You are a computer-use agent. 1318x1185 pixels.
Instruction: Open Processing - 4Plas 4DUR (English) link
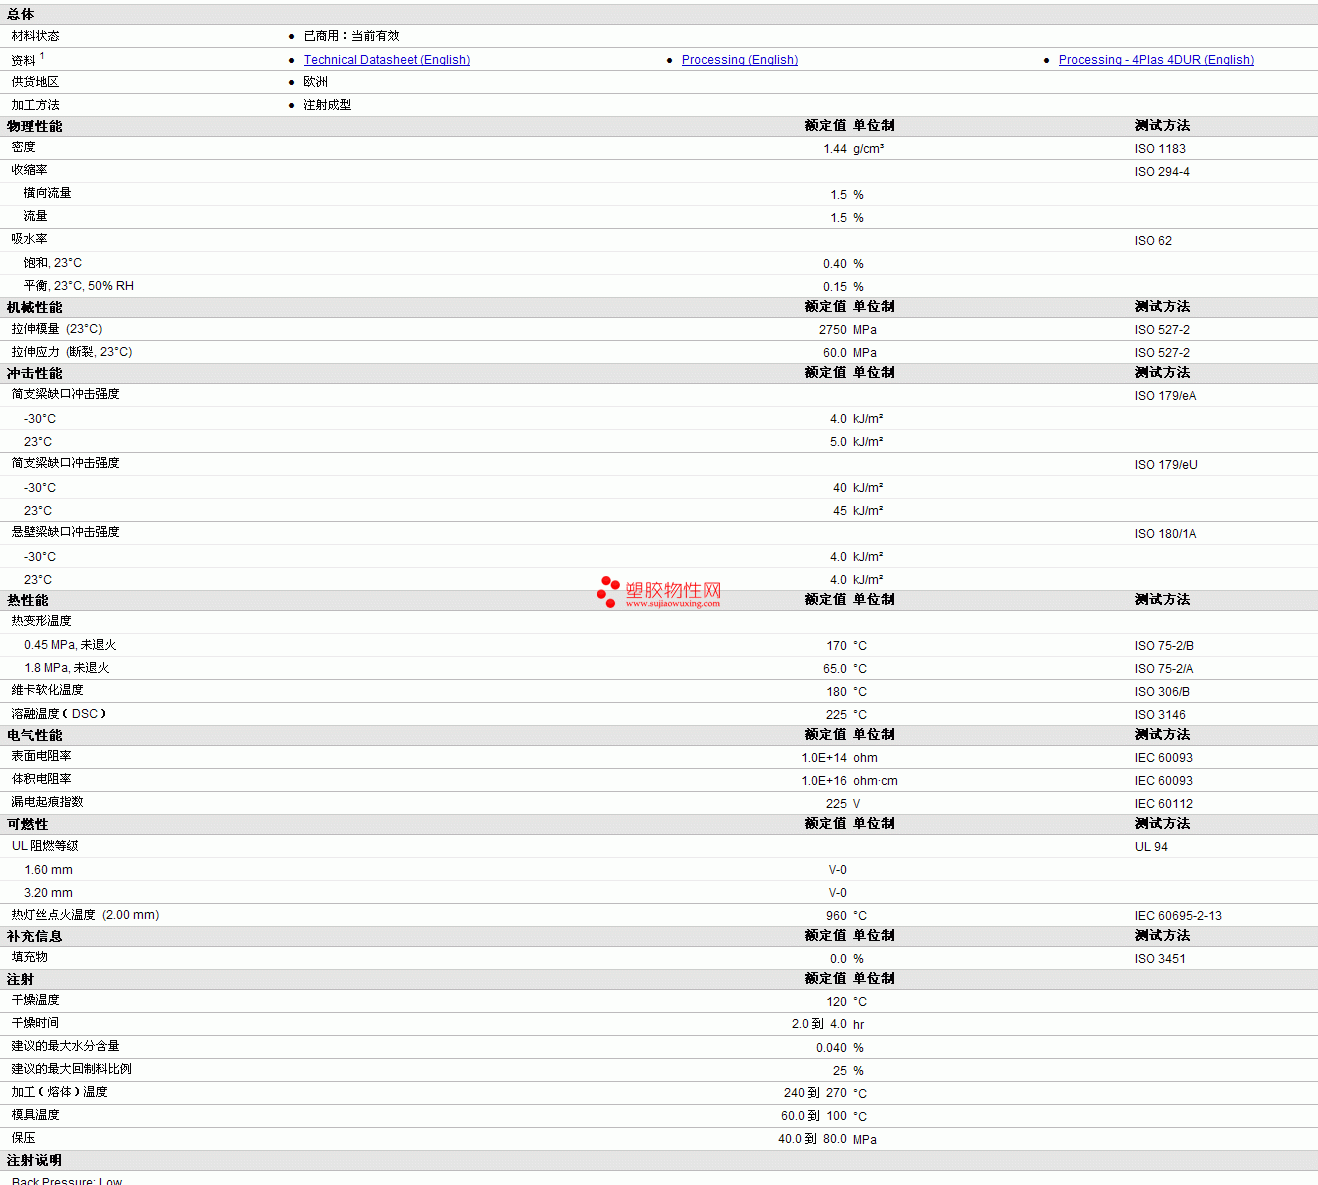click(x=1155, y=60)
